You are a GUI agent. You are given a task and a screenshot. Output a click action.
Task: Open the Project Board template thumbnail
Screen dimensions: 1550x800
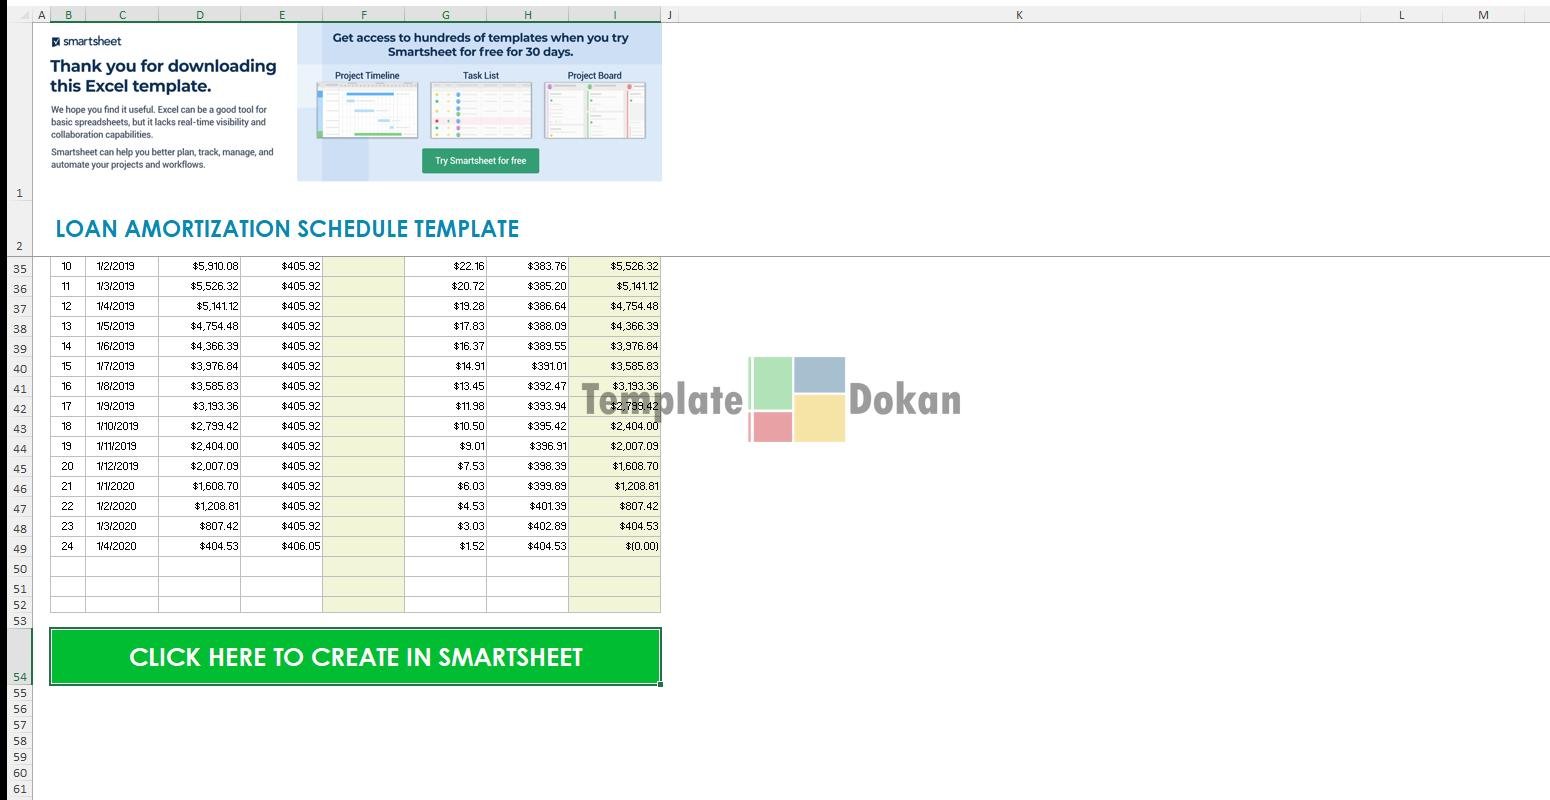(x=595, y=110)
